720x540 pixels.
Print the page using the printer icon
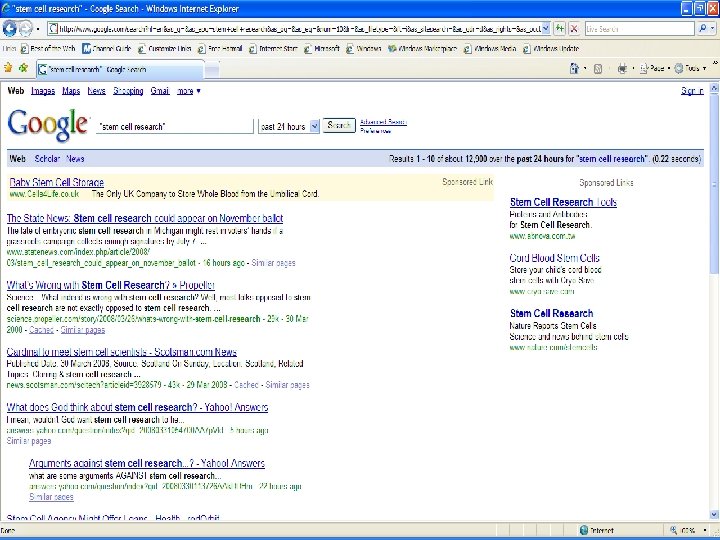[x=622, y=68]
